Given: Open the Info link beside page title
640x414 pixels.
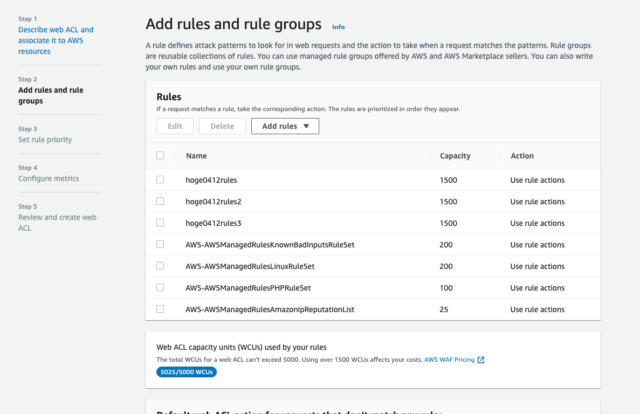Looking at the screenshot, I should tap(338, 27).
